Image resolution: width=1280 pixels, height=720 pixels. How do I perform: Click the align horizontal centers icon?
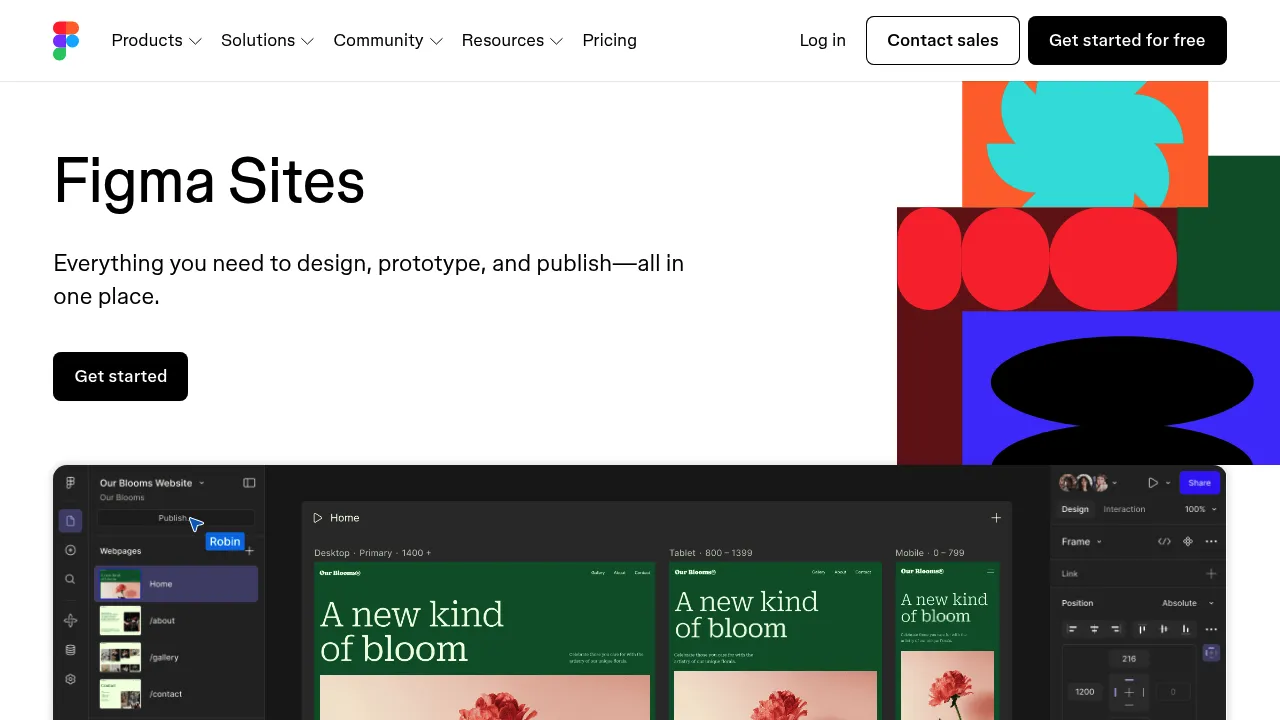[1094, 629]
